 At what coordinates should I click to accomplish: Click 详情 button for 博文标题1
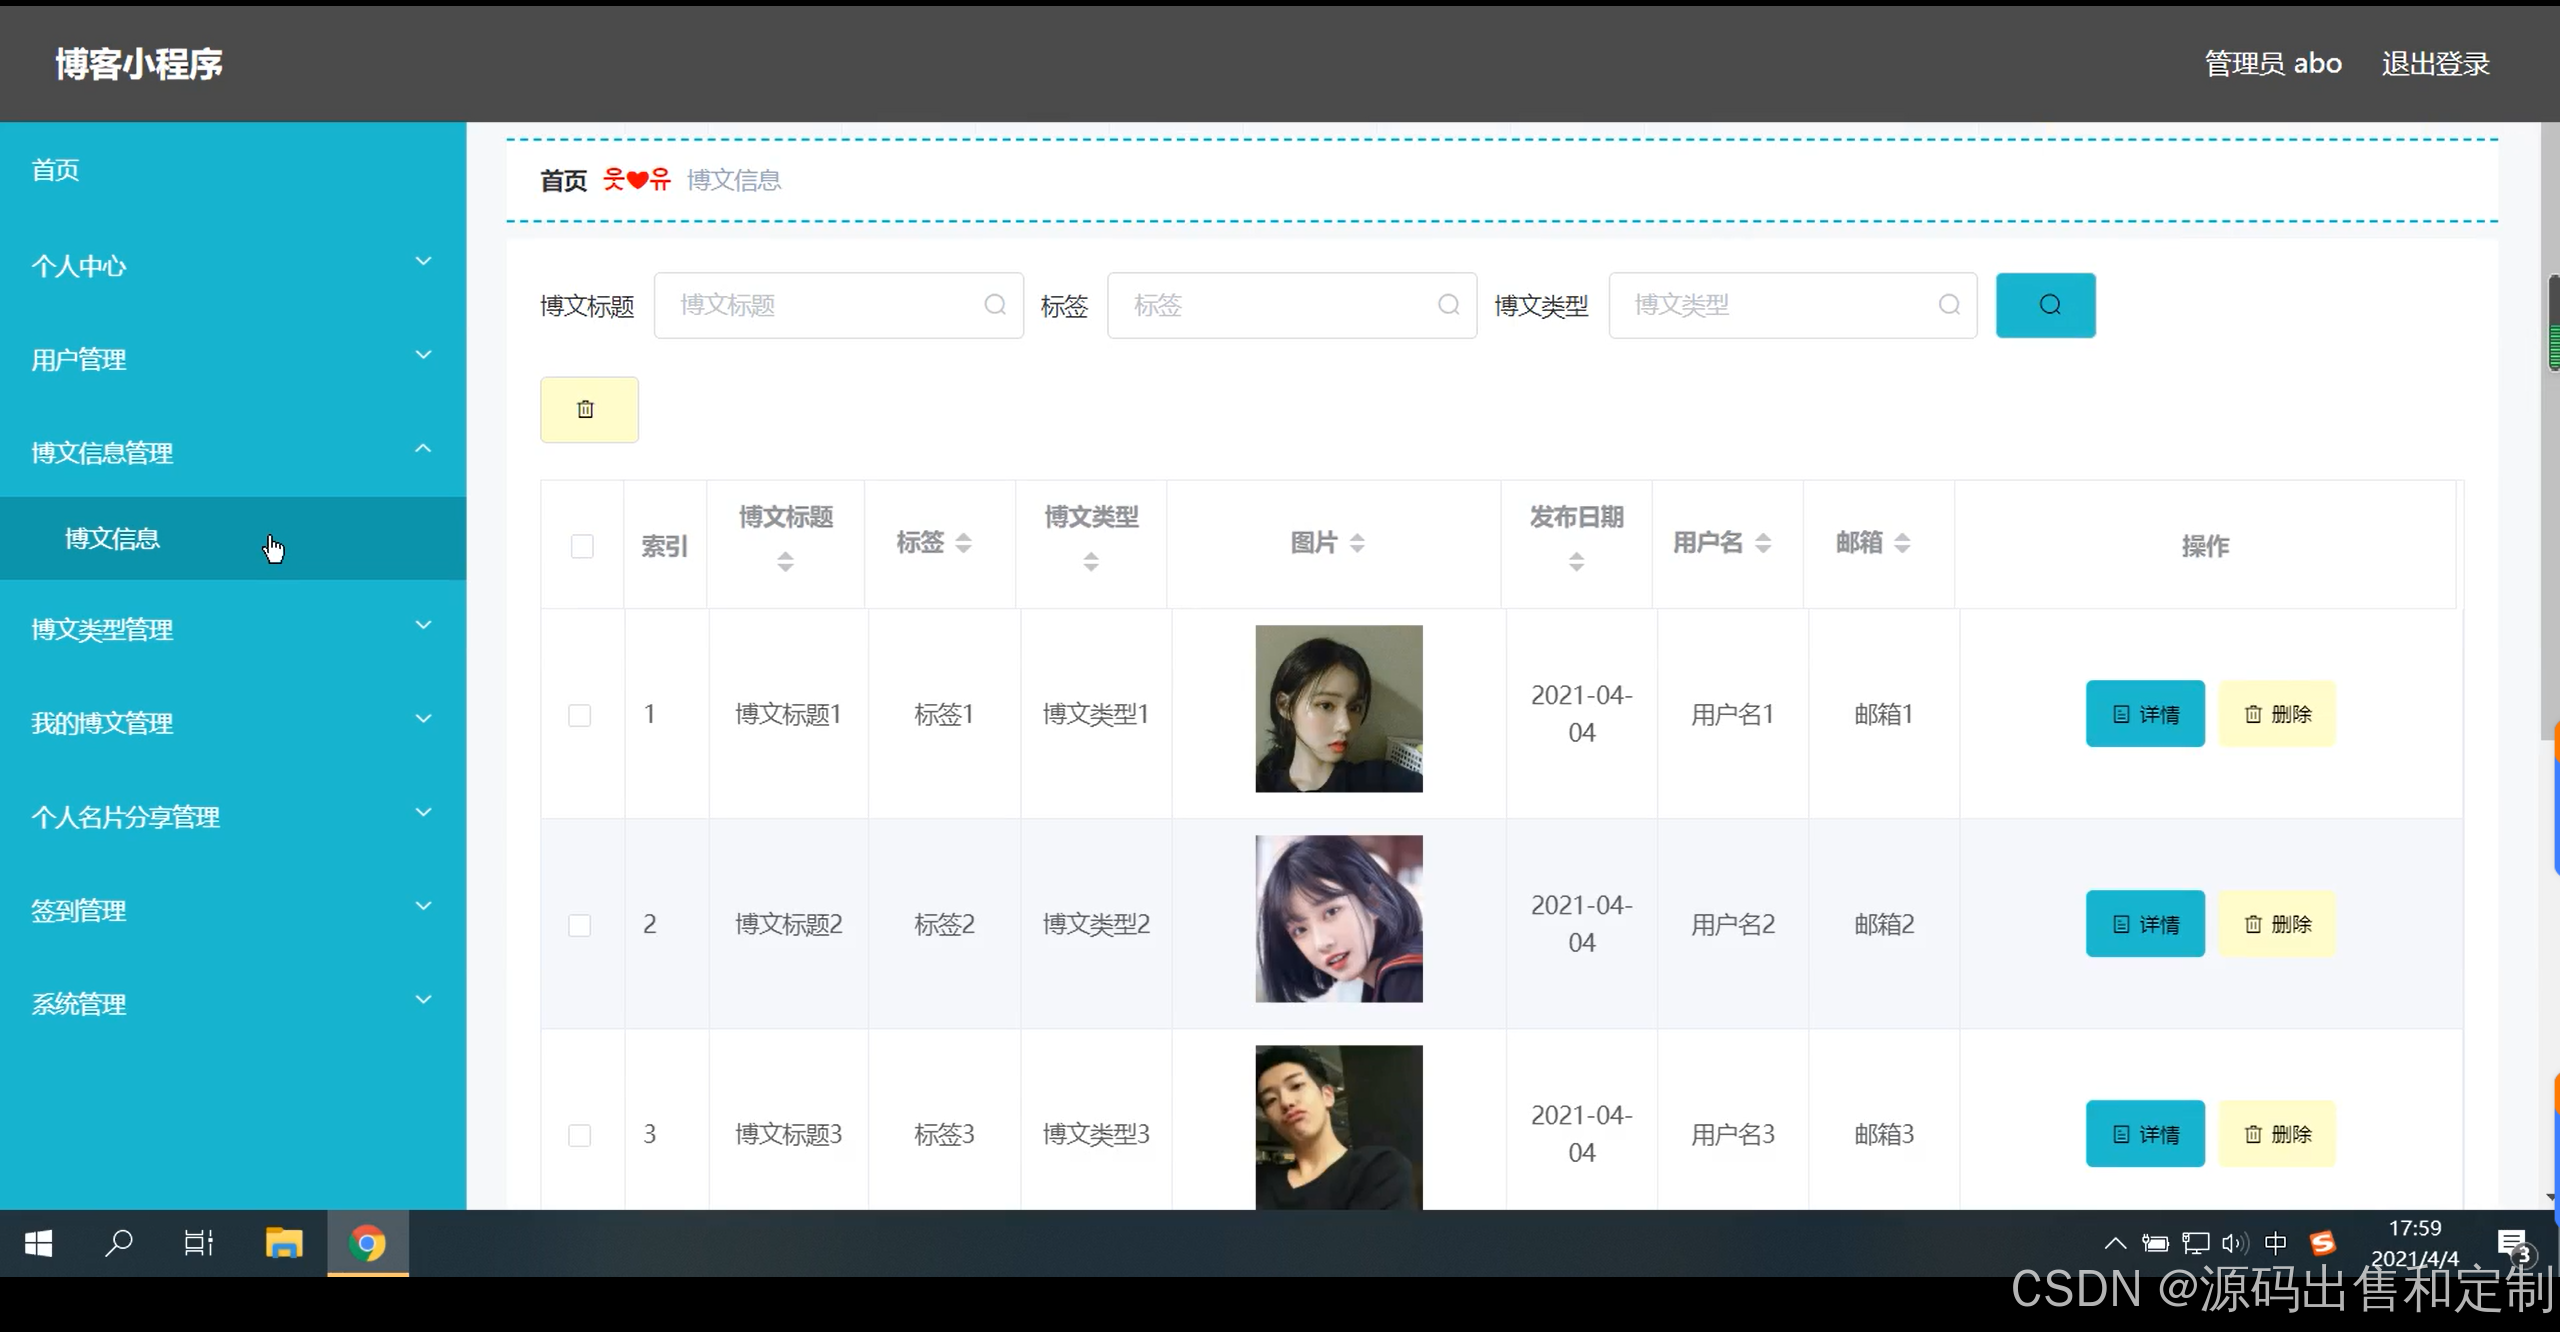(x=2144, y=714)
